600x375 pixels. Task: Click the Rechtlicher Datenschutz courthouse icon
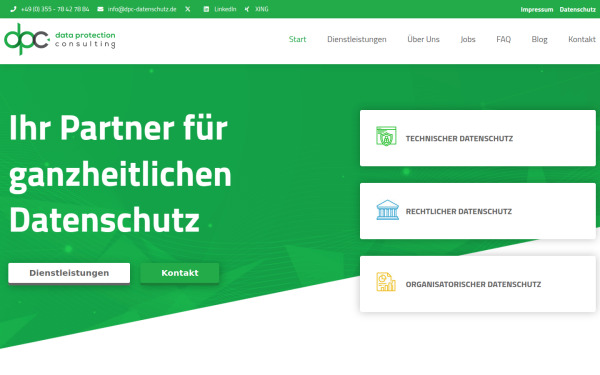pos(387,210)
